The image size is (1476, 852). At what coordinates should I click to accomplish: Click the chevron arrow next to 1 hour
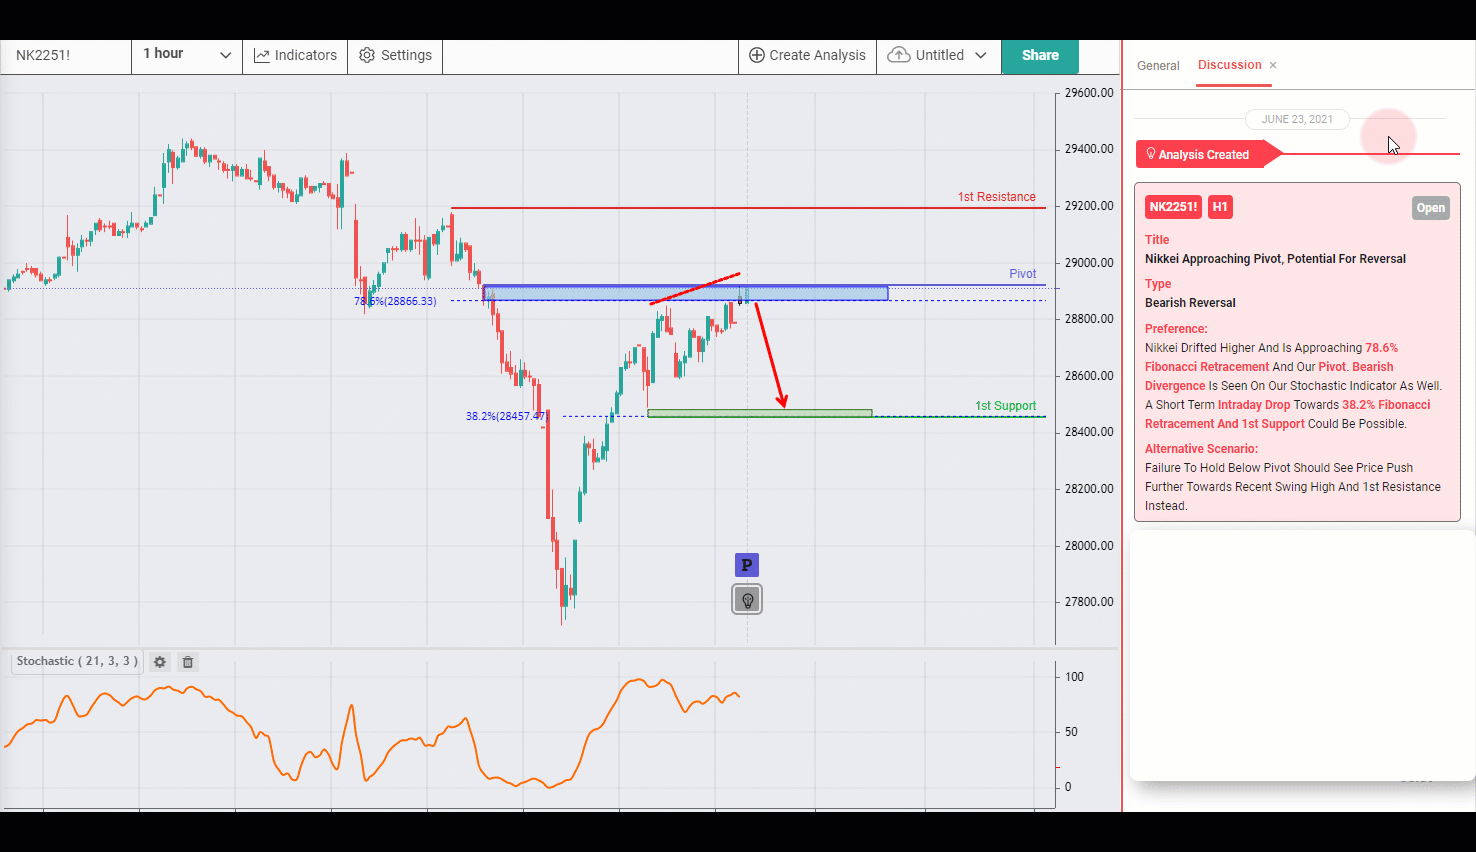(x=225, y=56)
